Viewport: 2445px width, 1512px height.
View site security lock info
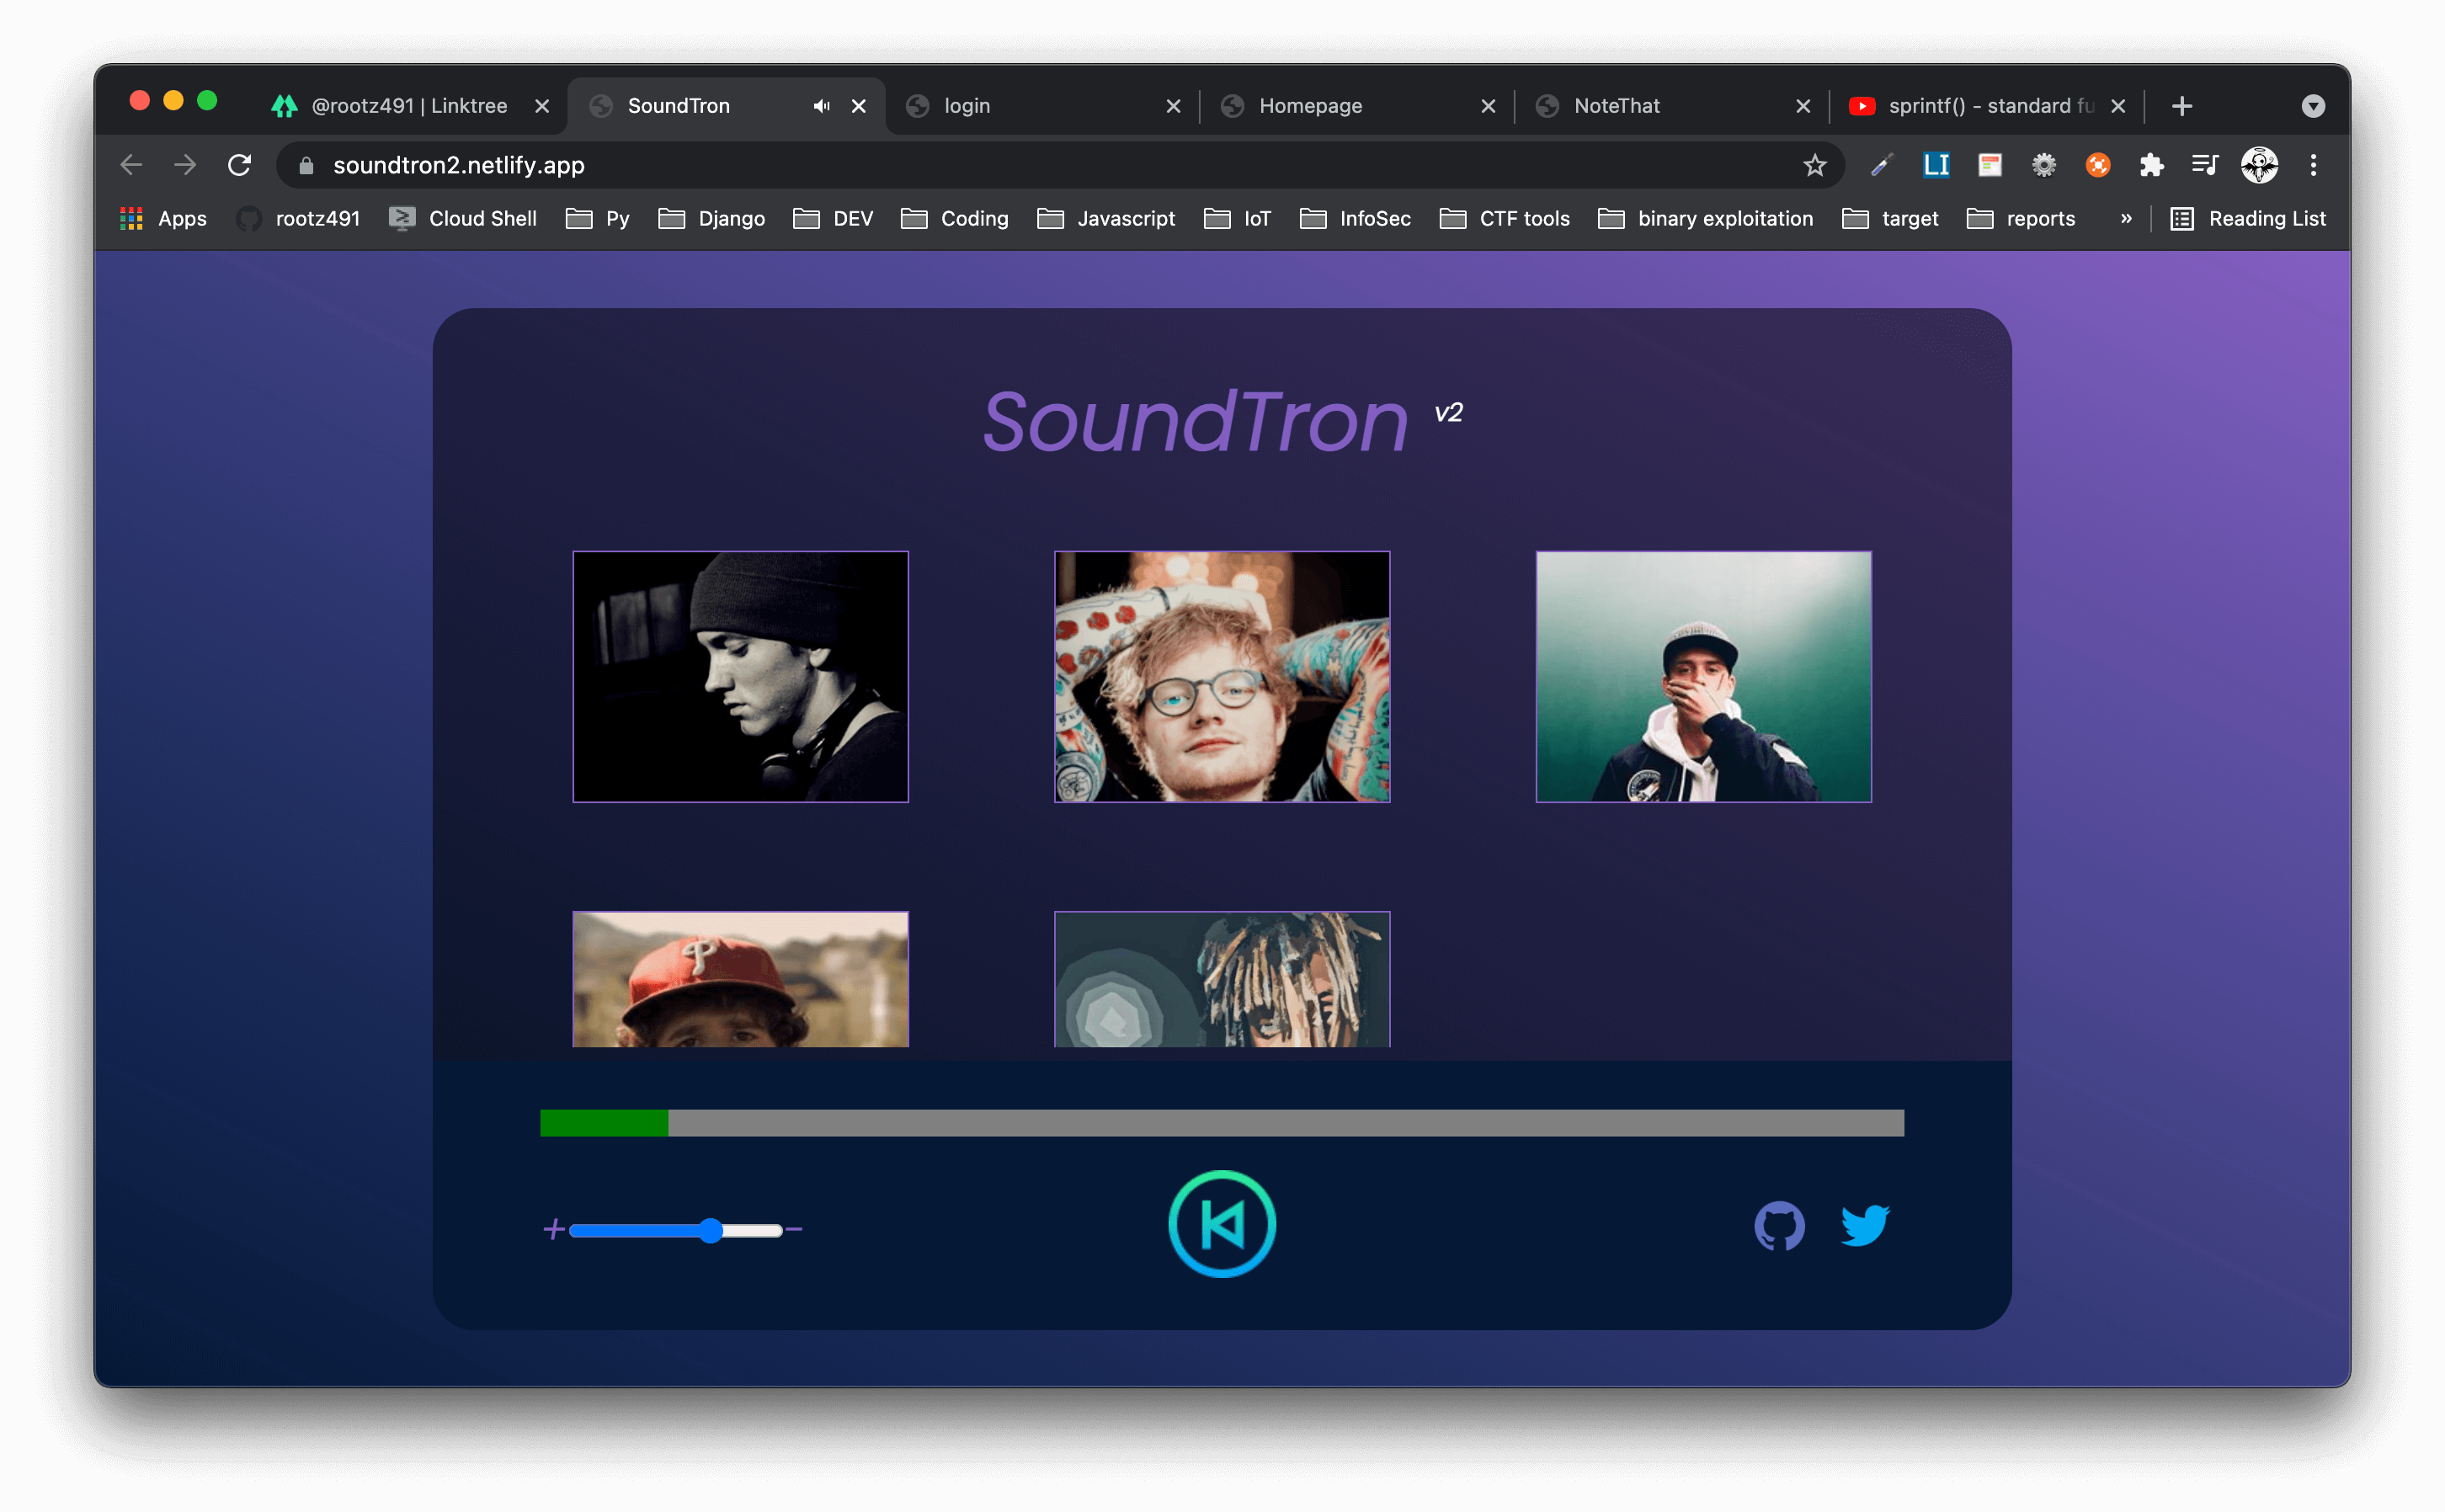pos(307,165)
